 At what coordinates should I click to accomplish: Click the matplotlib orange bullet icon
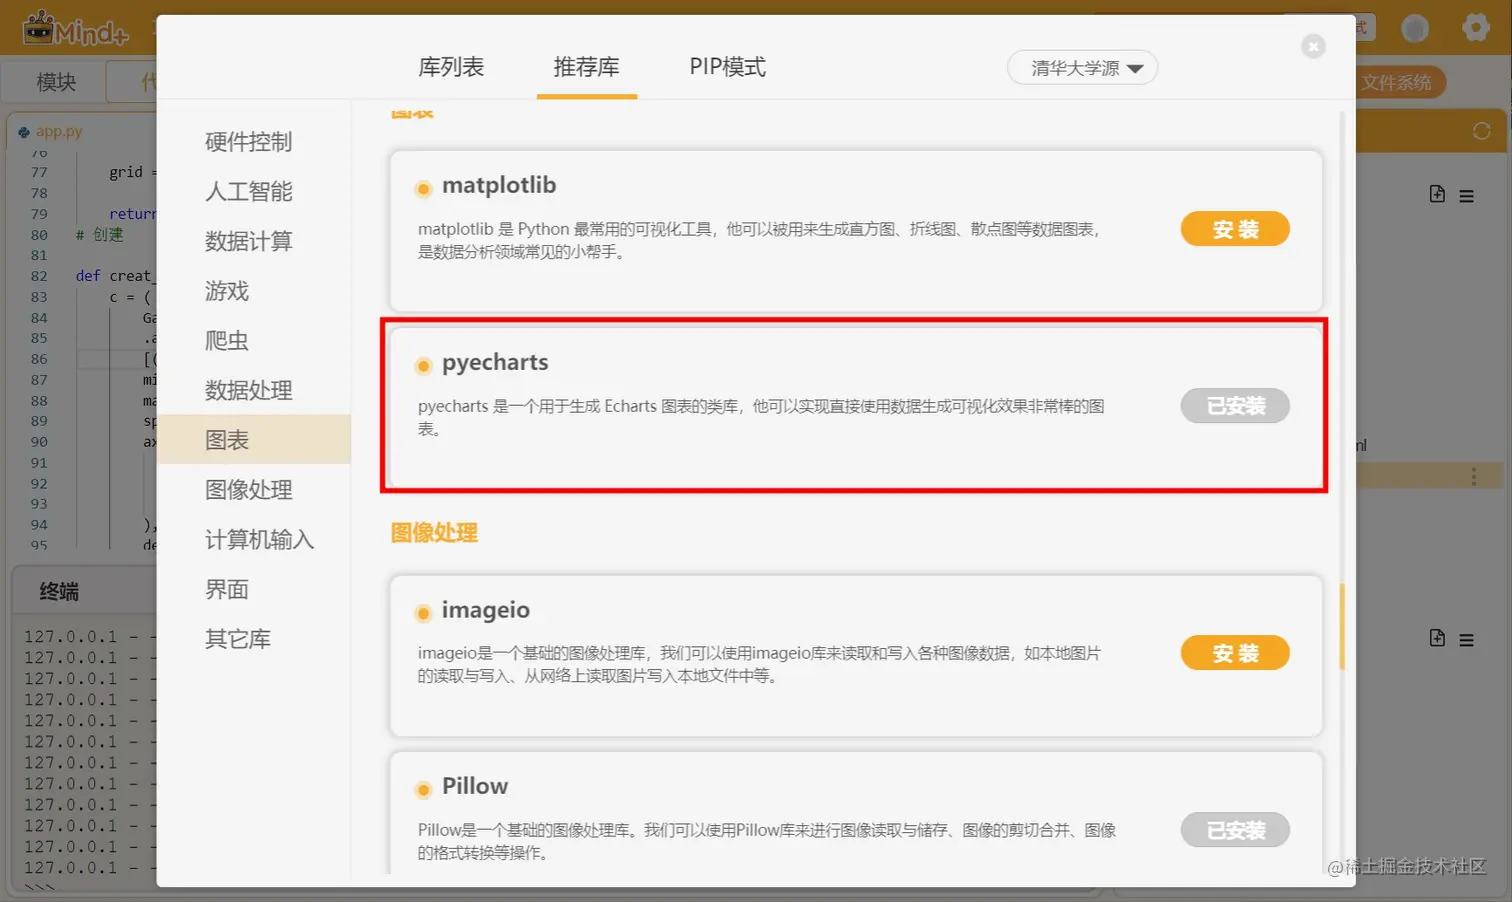pyautogui.click(x=423, y=189)
